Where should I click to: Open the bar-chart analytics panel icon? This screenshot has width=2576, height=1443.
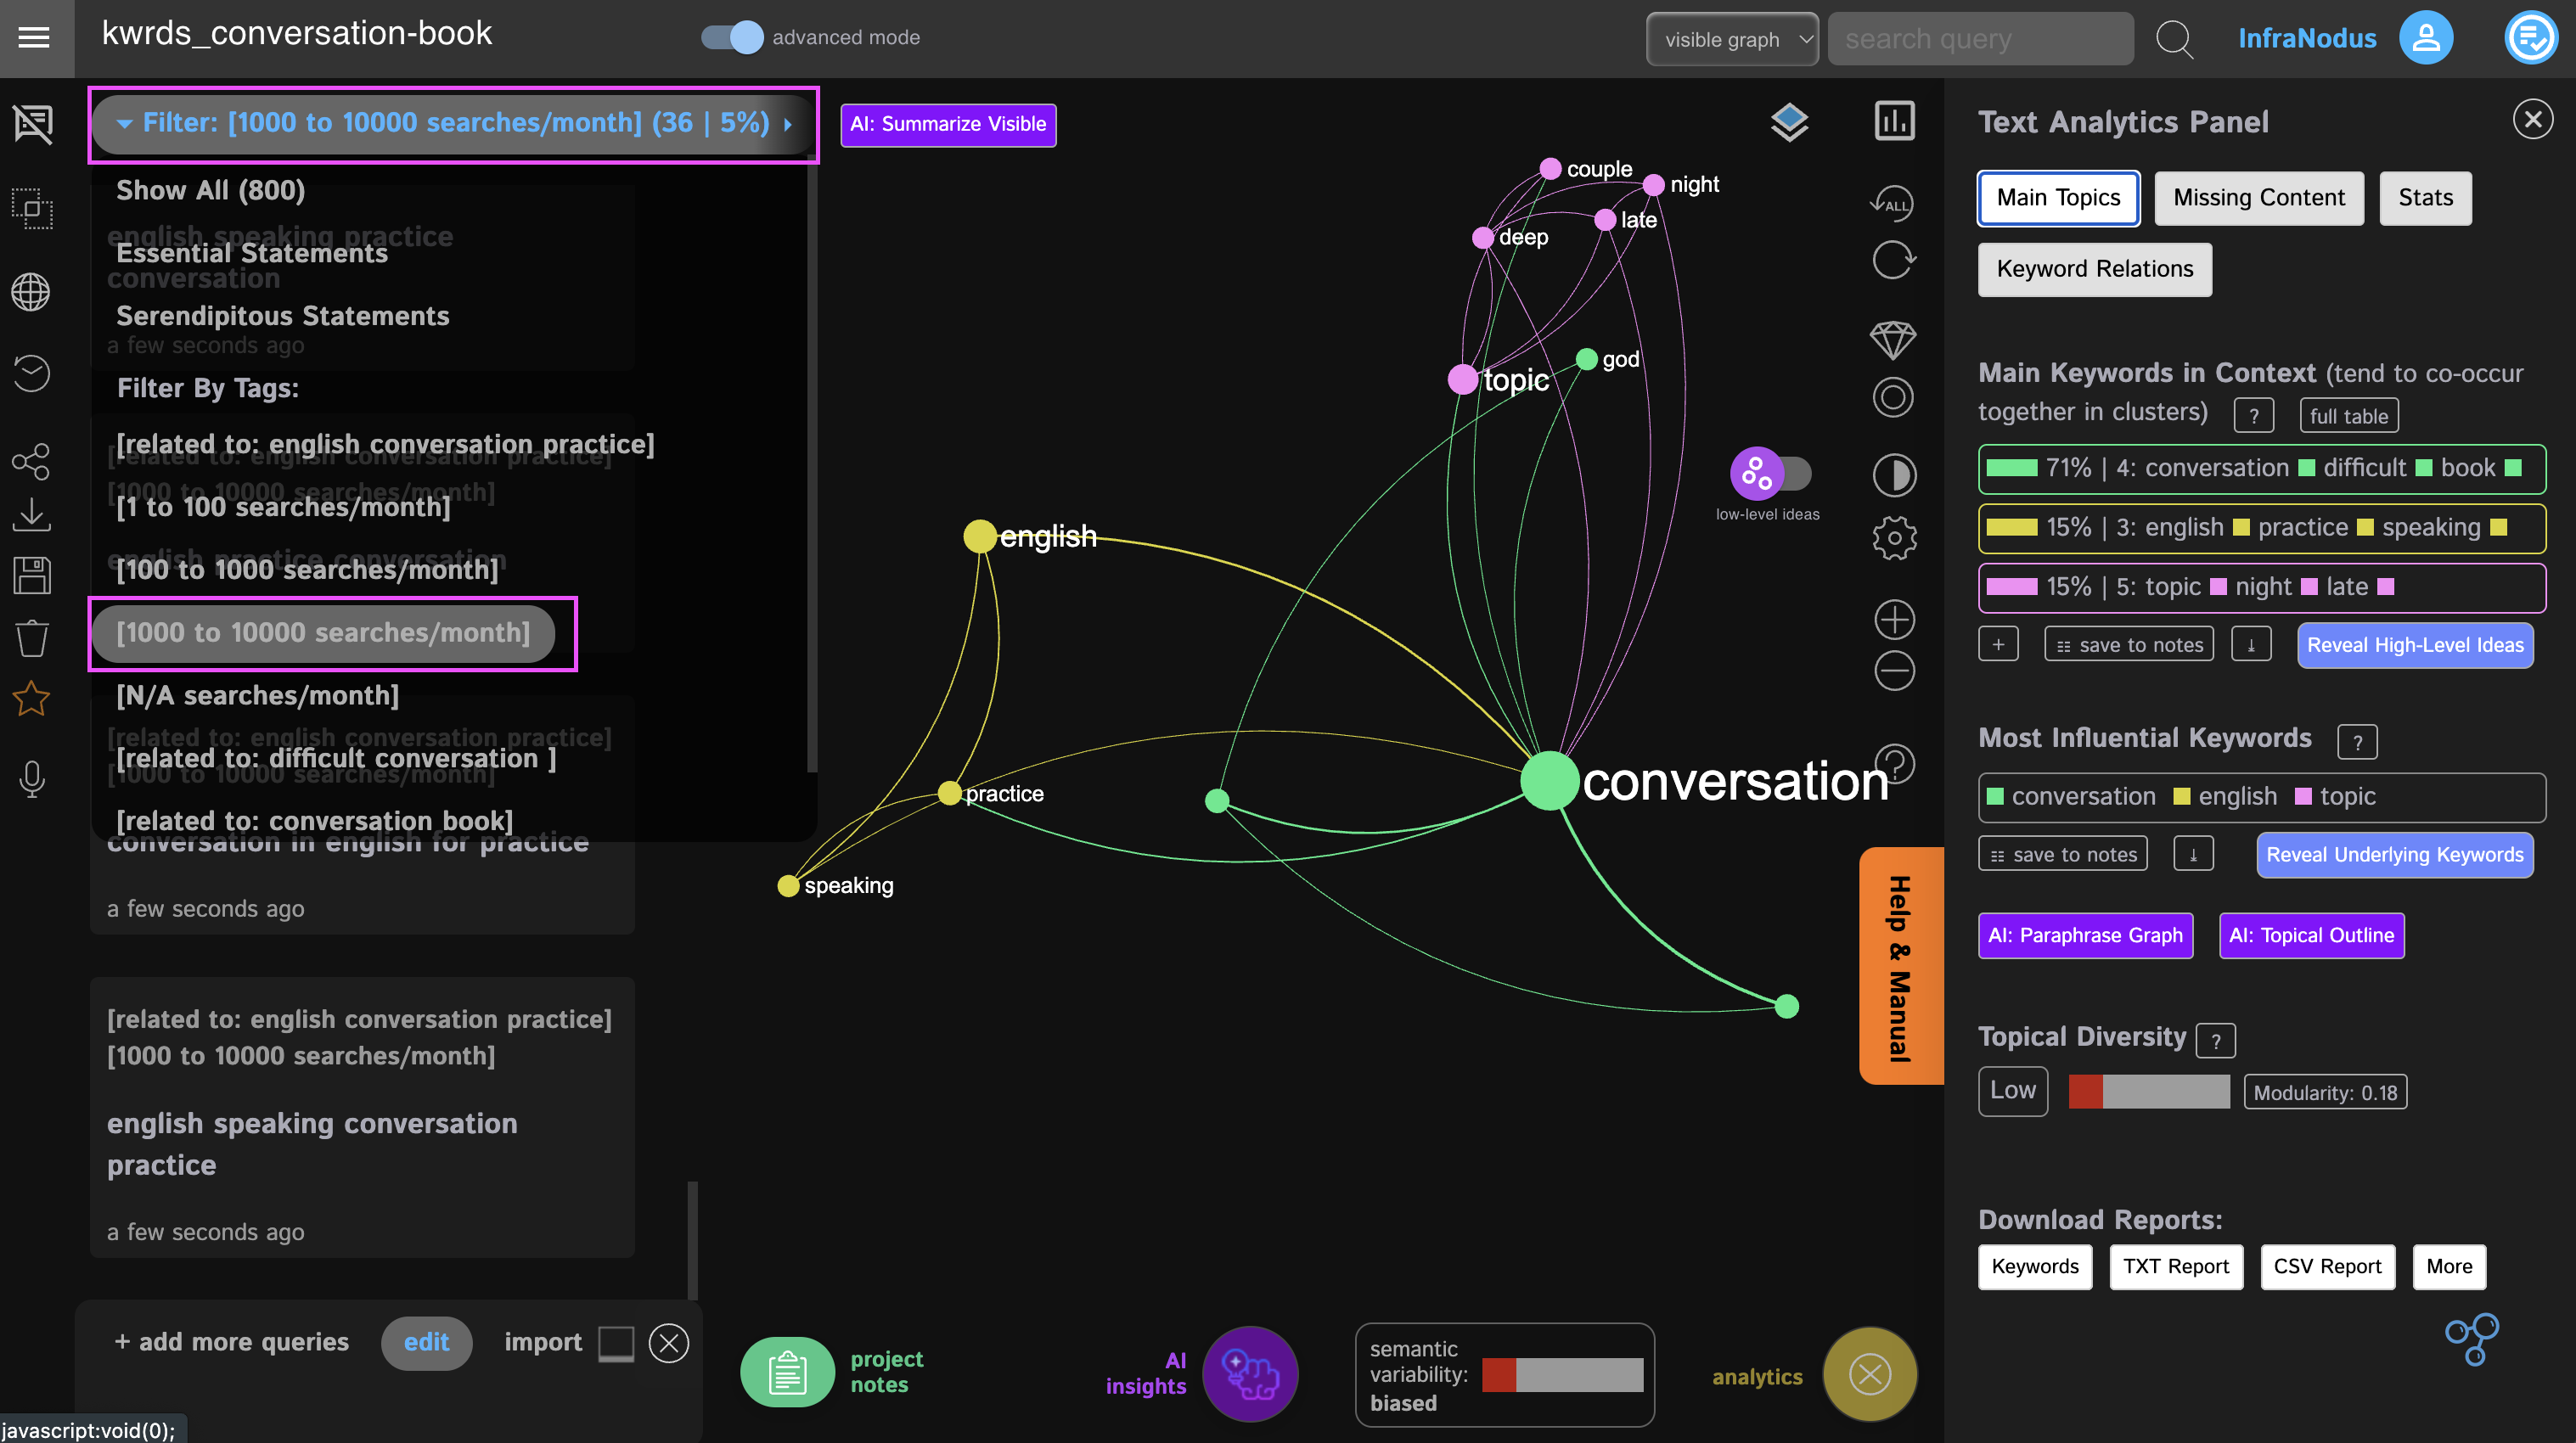coord(1894,122)
